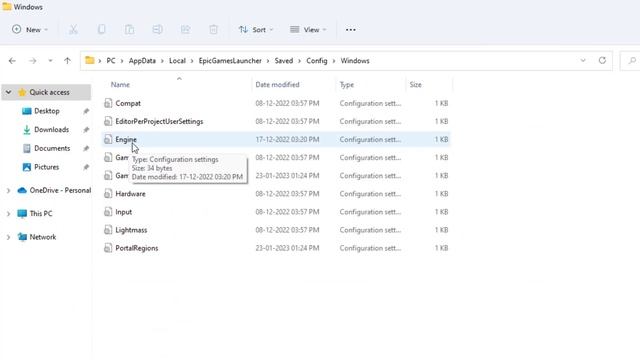Sort by Size column header
The height and width of the screenshot is (360, 640).
coord(415,84)
